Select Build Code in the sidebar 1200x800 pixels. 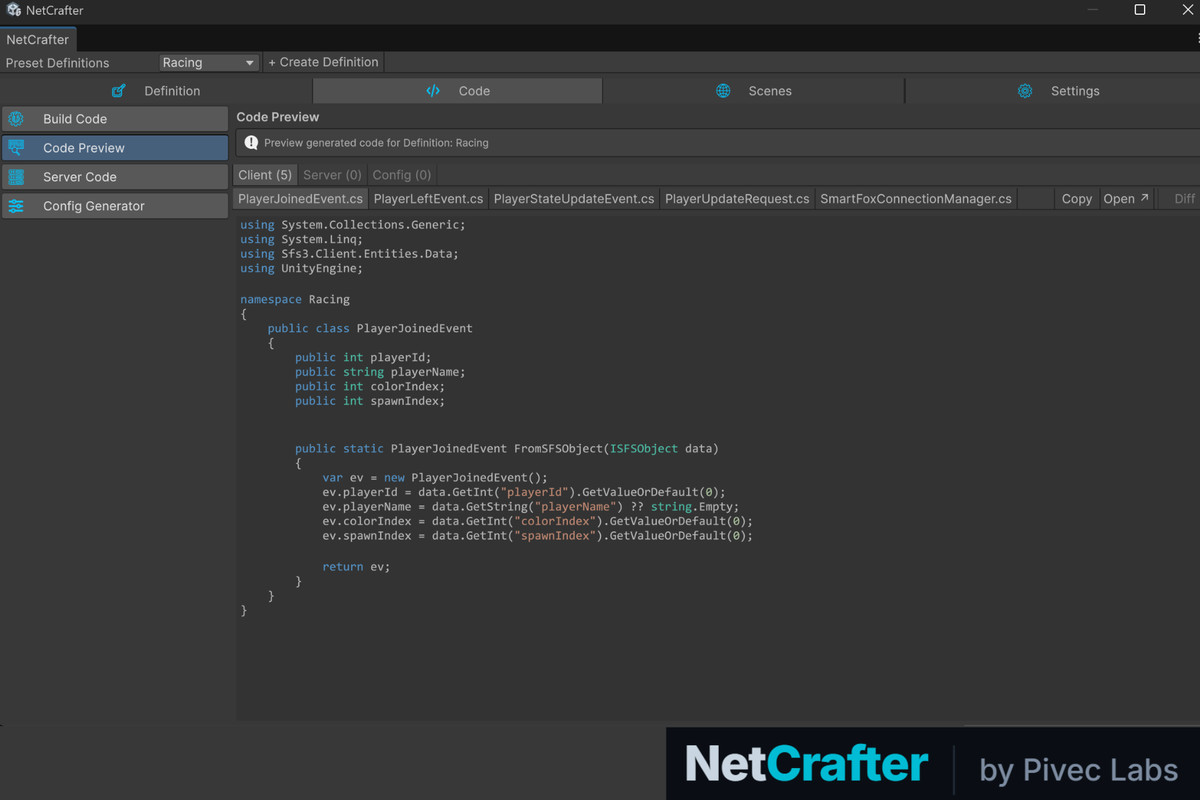(115, 119)
